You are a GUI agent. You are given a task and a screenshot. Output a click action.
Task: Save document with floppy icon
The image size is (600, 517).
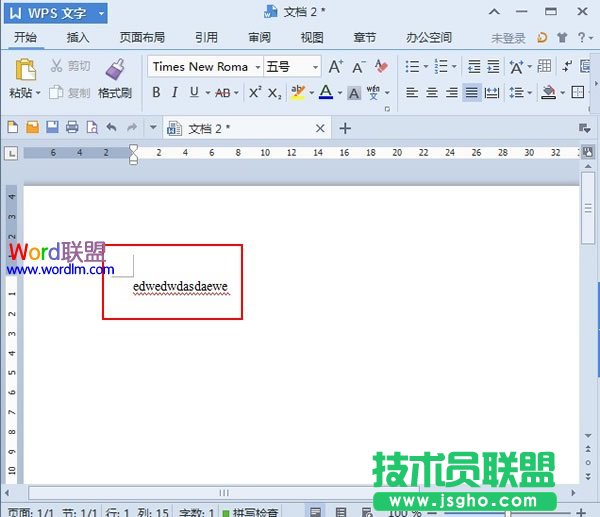coord(52,127)
